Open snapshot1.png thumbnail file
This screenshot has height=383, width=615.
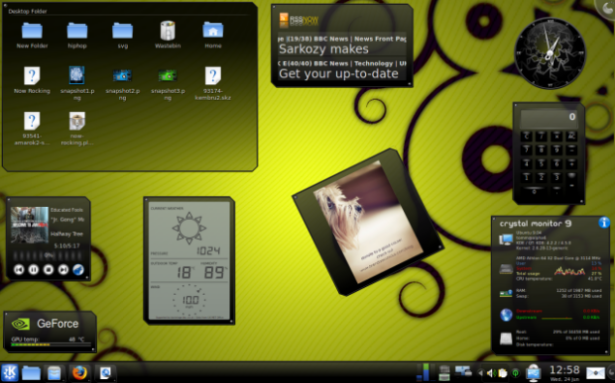coord(77,75)
